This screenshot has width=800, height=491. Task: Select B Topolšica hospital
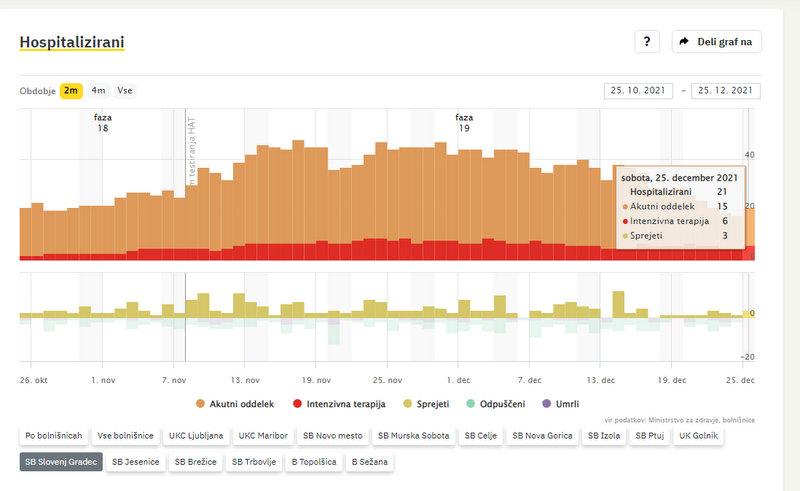point(316,462)
